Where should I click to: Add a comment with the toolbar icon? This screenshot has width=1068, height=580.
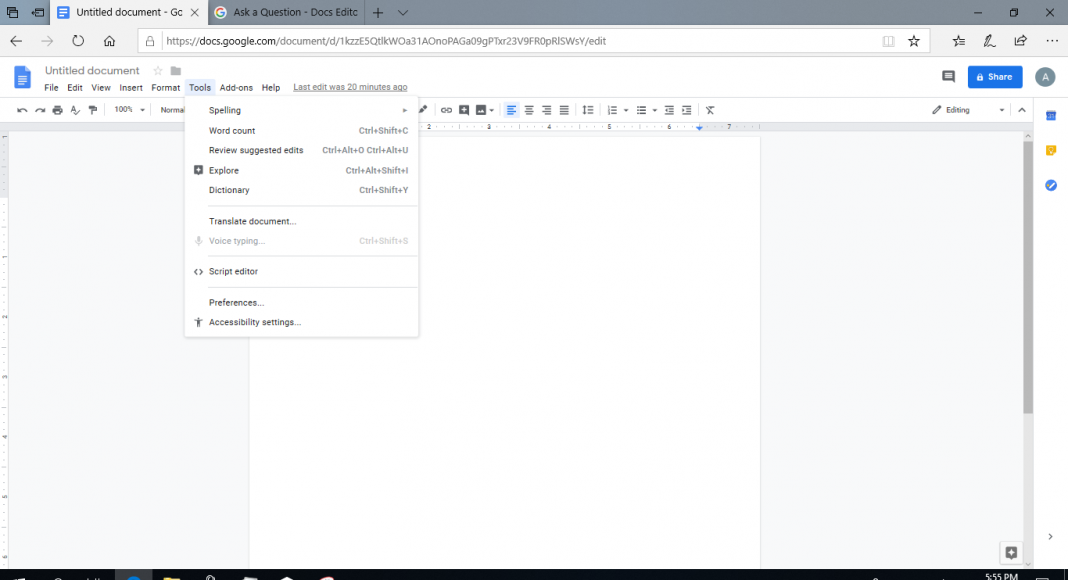464,110
